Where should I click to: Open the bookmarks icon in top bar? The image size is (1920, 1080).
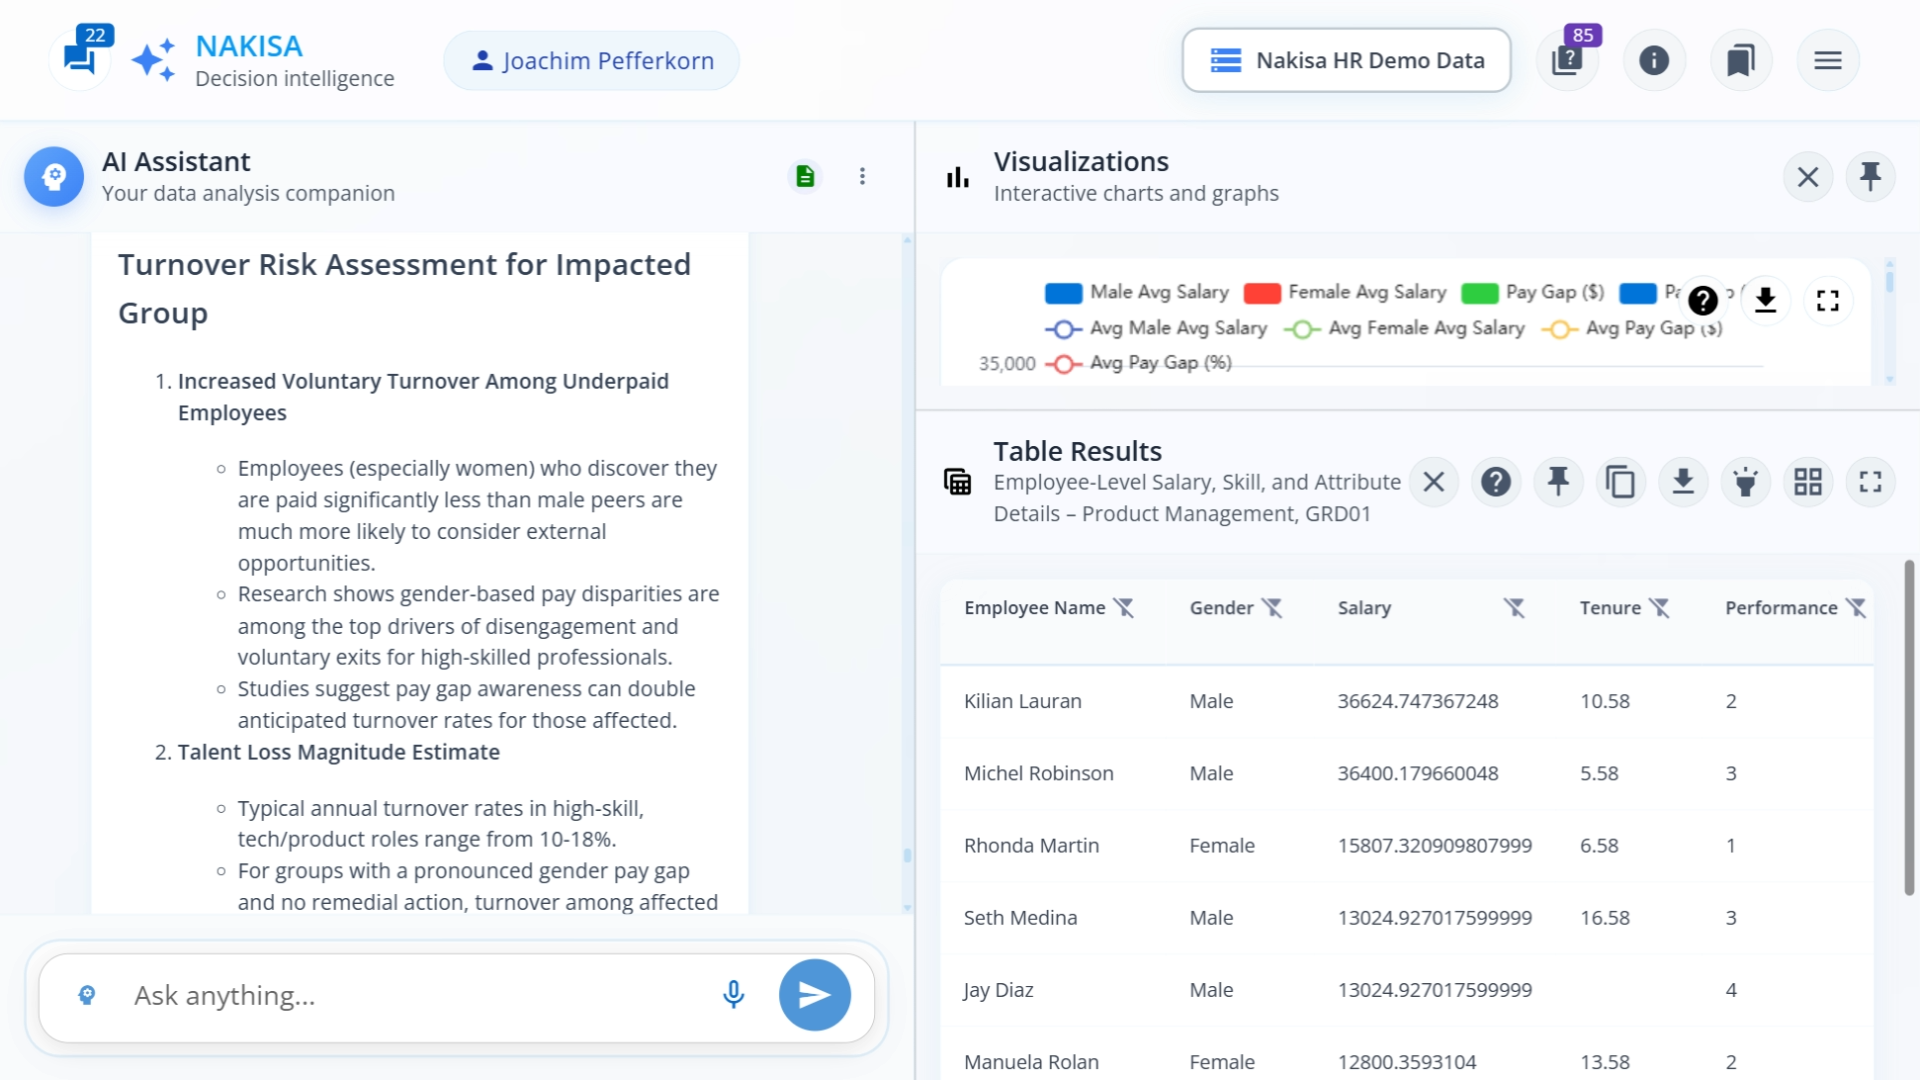pyautogui.click(x=1741, y=60)
